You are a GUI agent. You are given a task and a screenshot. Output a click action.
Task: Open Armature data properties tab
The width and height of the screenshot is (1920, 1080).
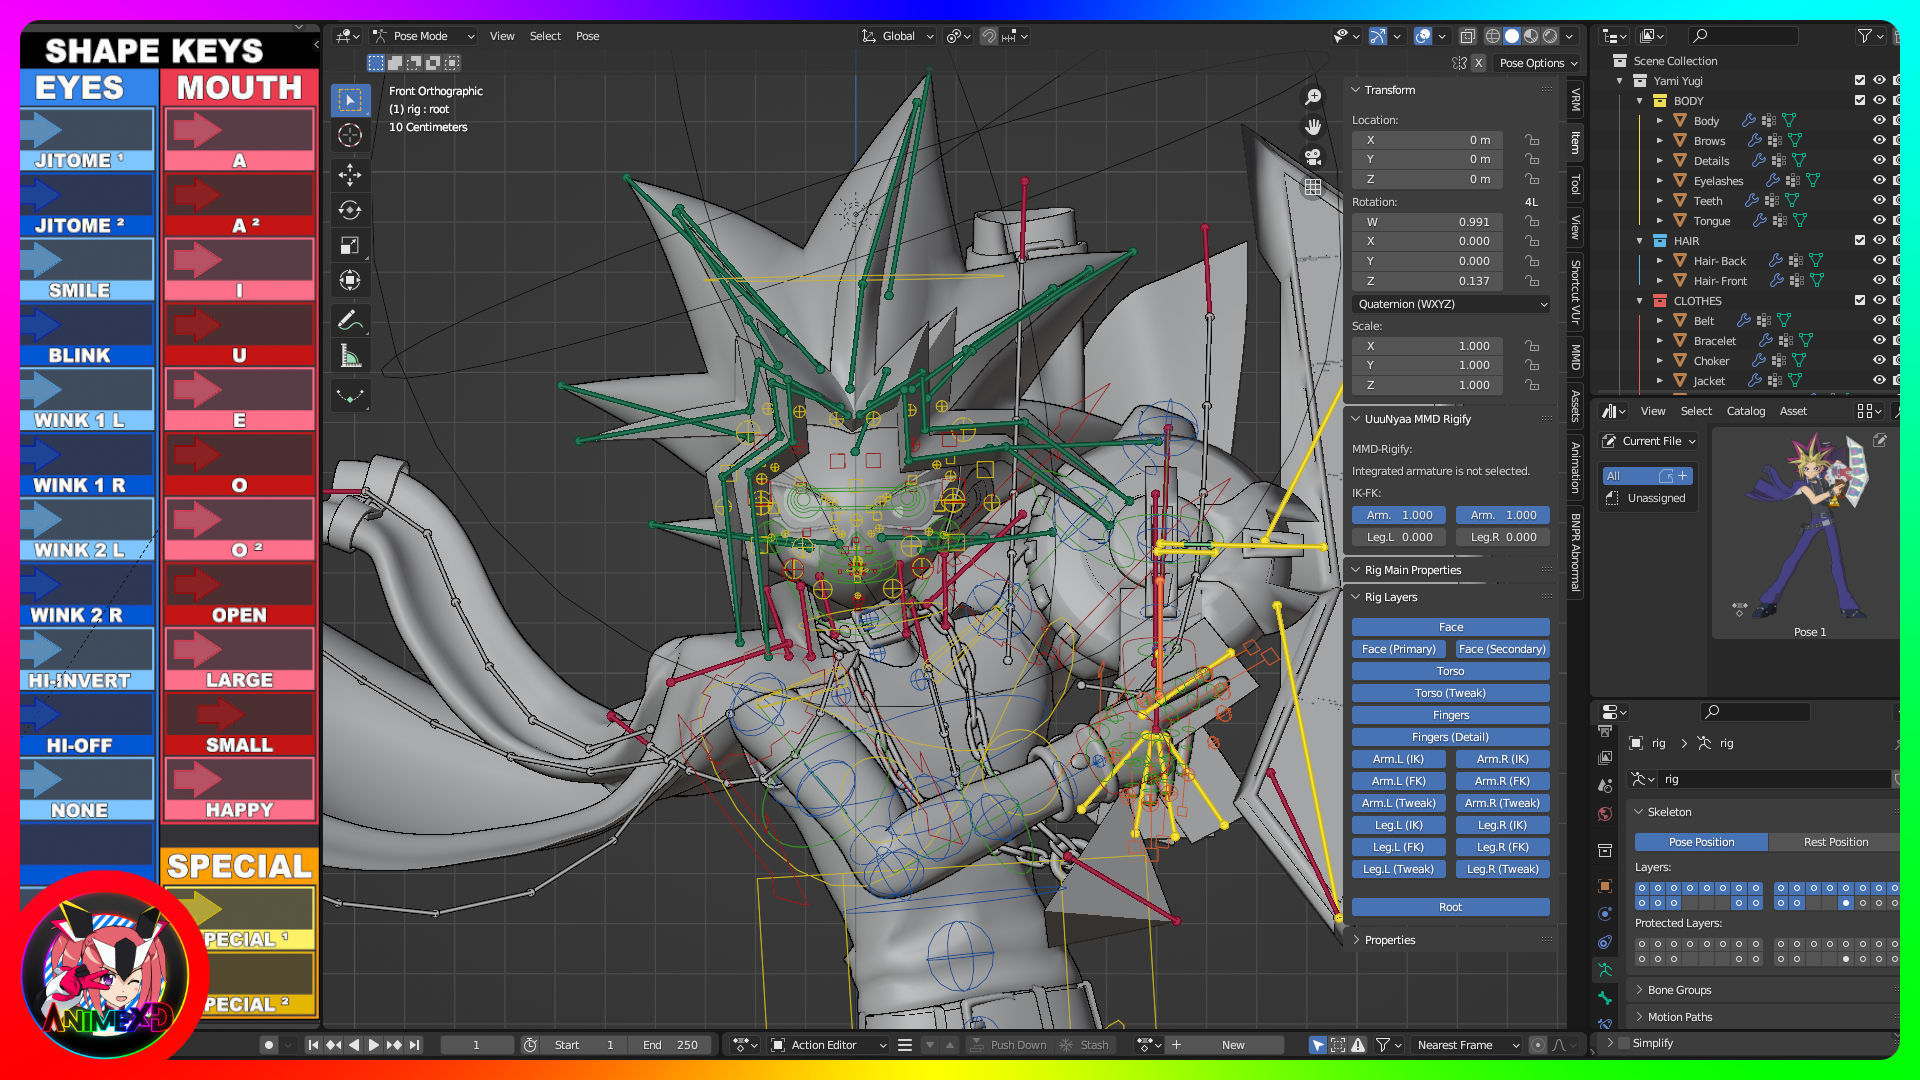pyautogui.click(x=1605, y=970)
